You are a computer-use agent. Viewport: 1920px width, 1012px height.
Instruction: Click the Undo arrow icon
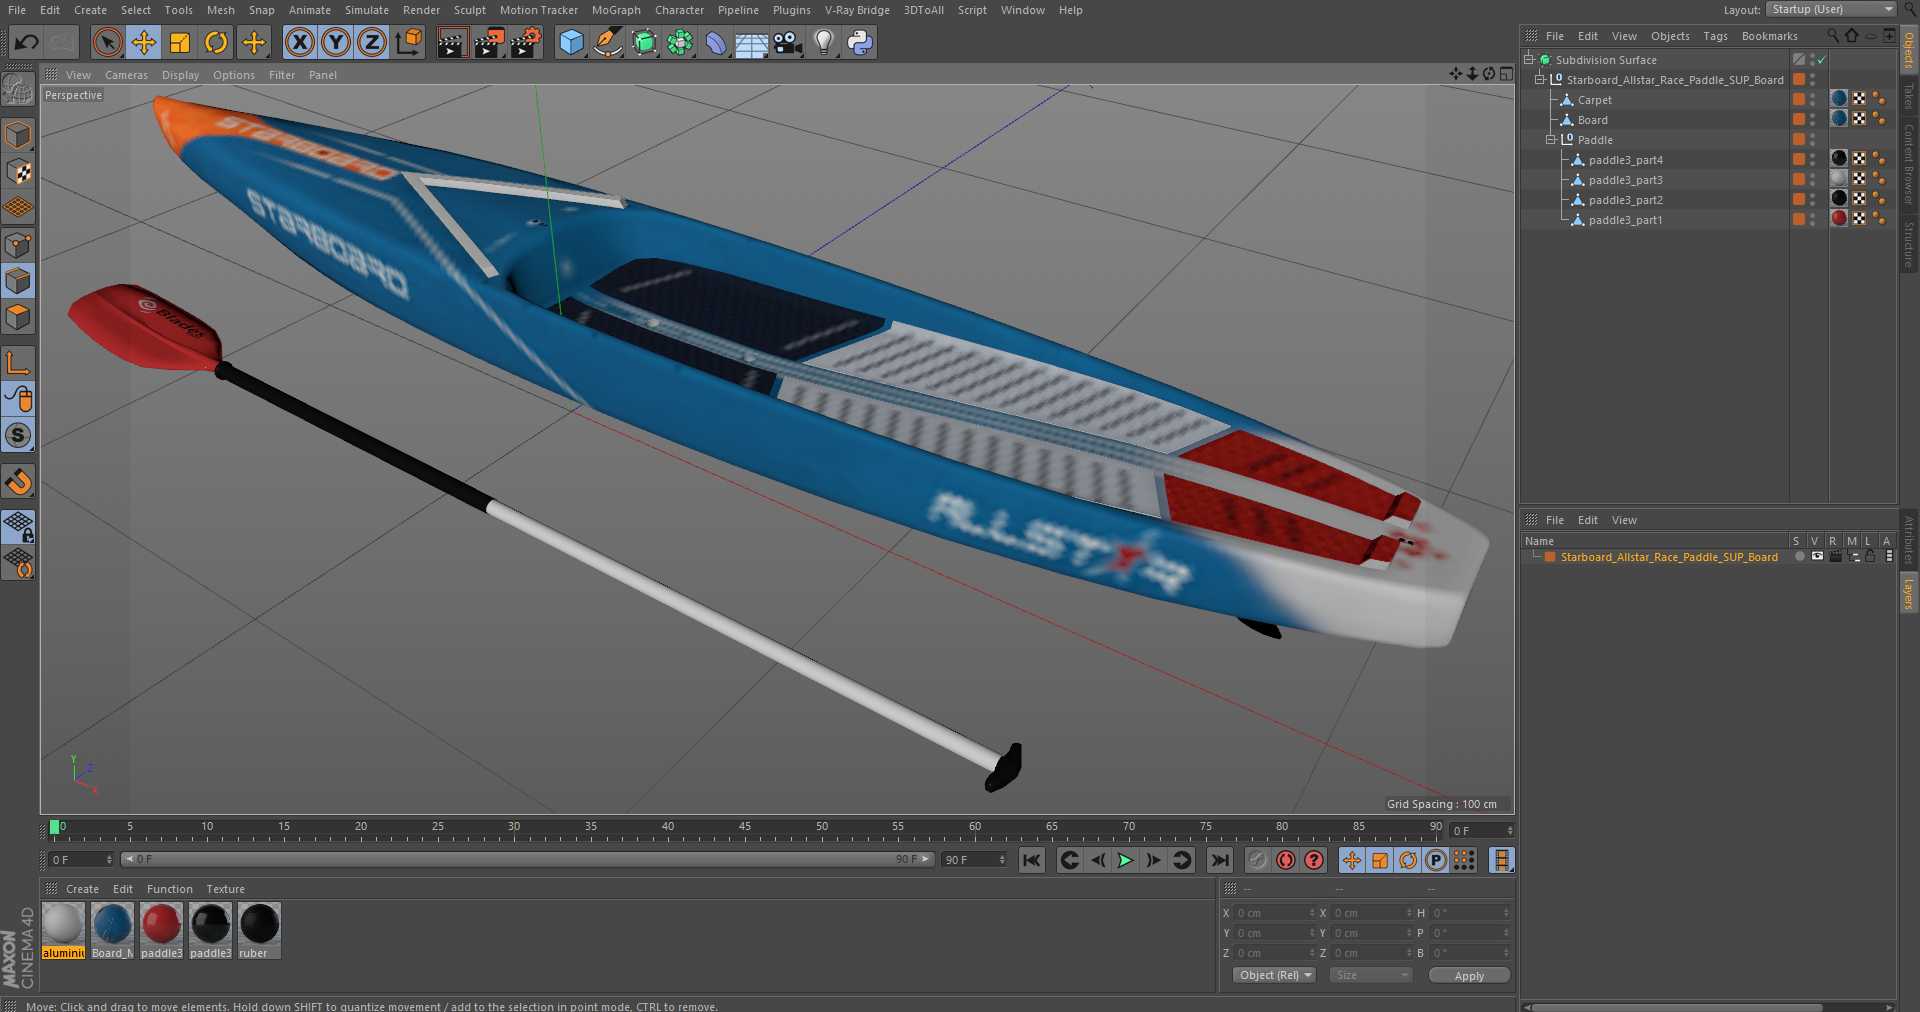click(27, 42)
